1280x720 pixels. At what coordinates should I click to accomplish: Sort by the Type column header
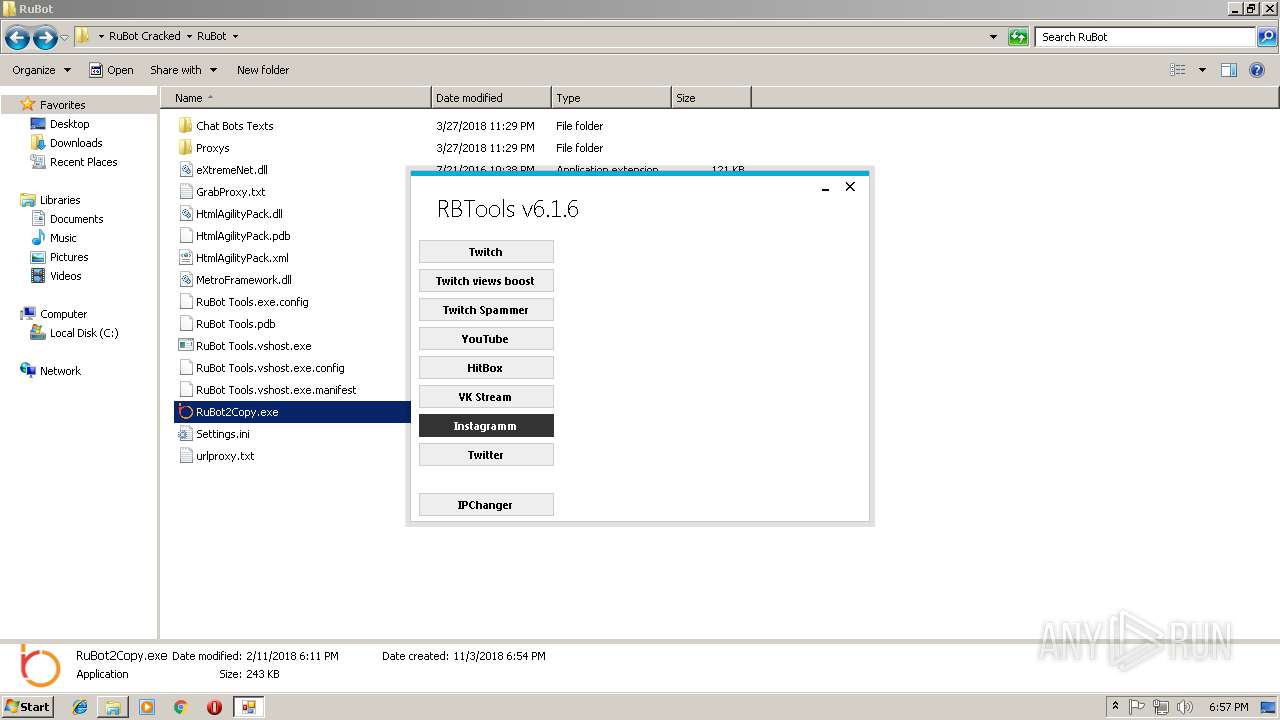coord(611,98)
